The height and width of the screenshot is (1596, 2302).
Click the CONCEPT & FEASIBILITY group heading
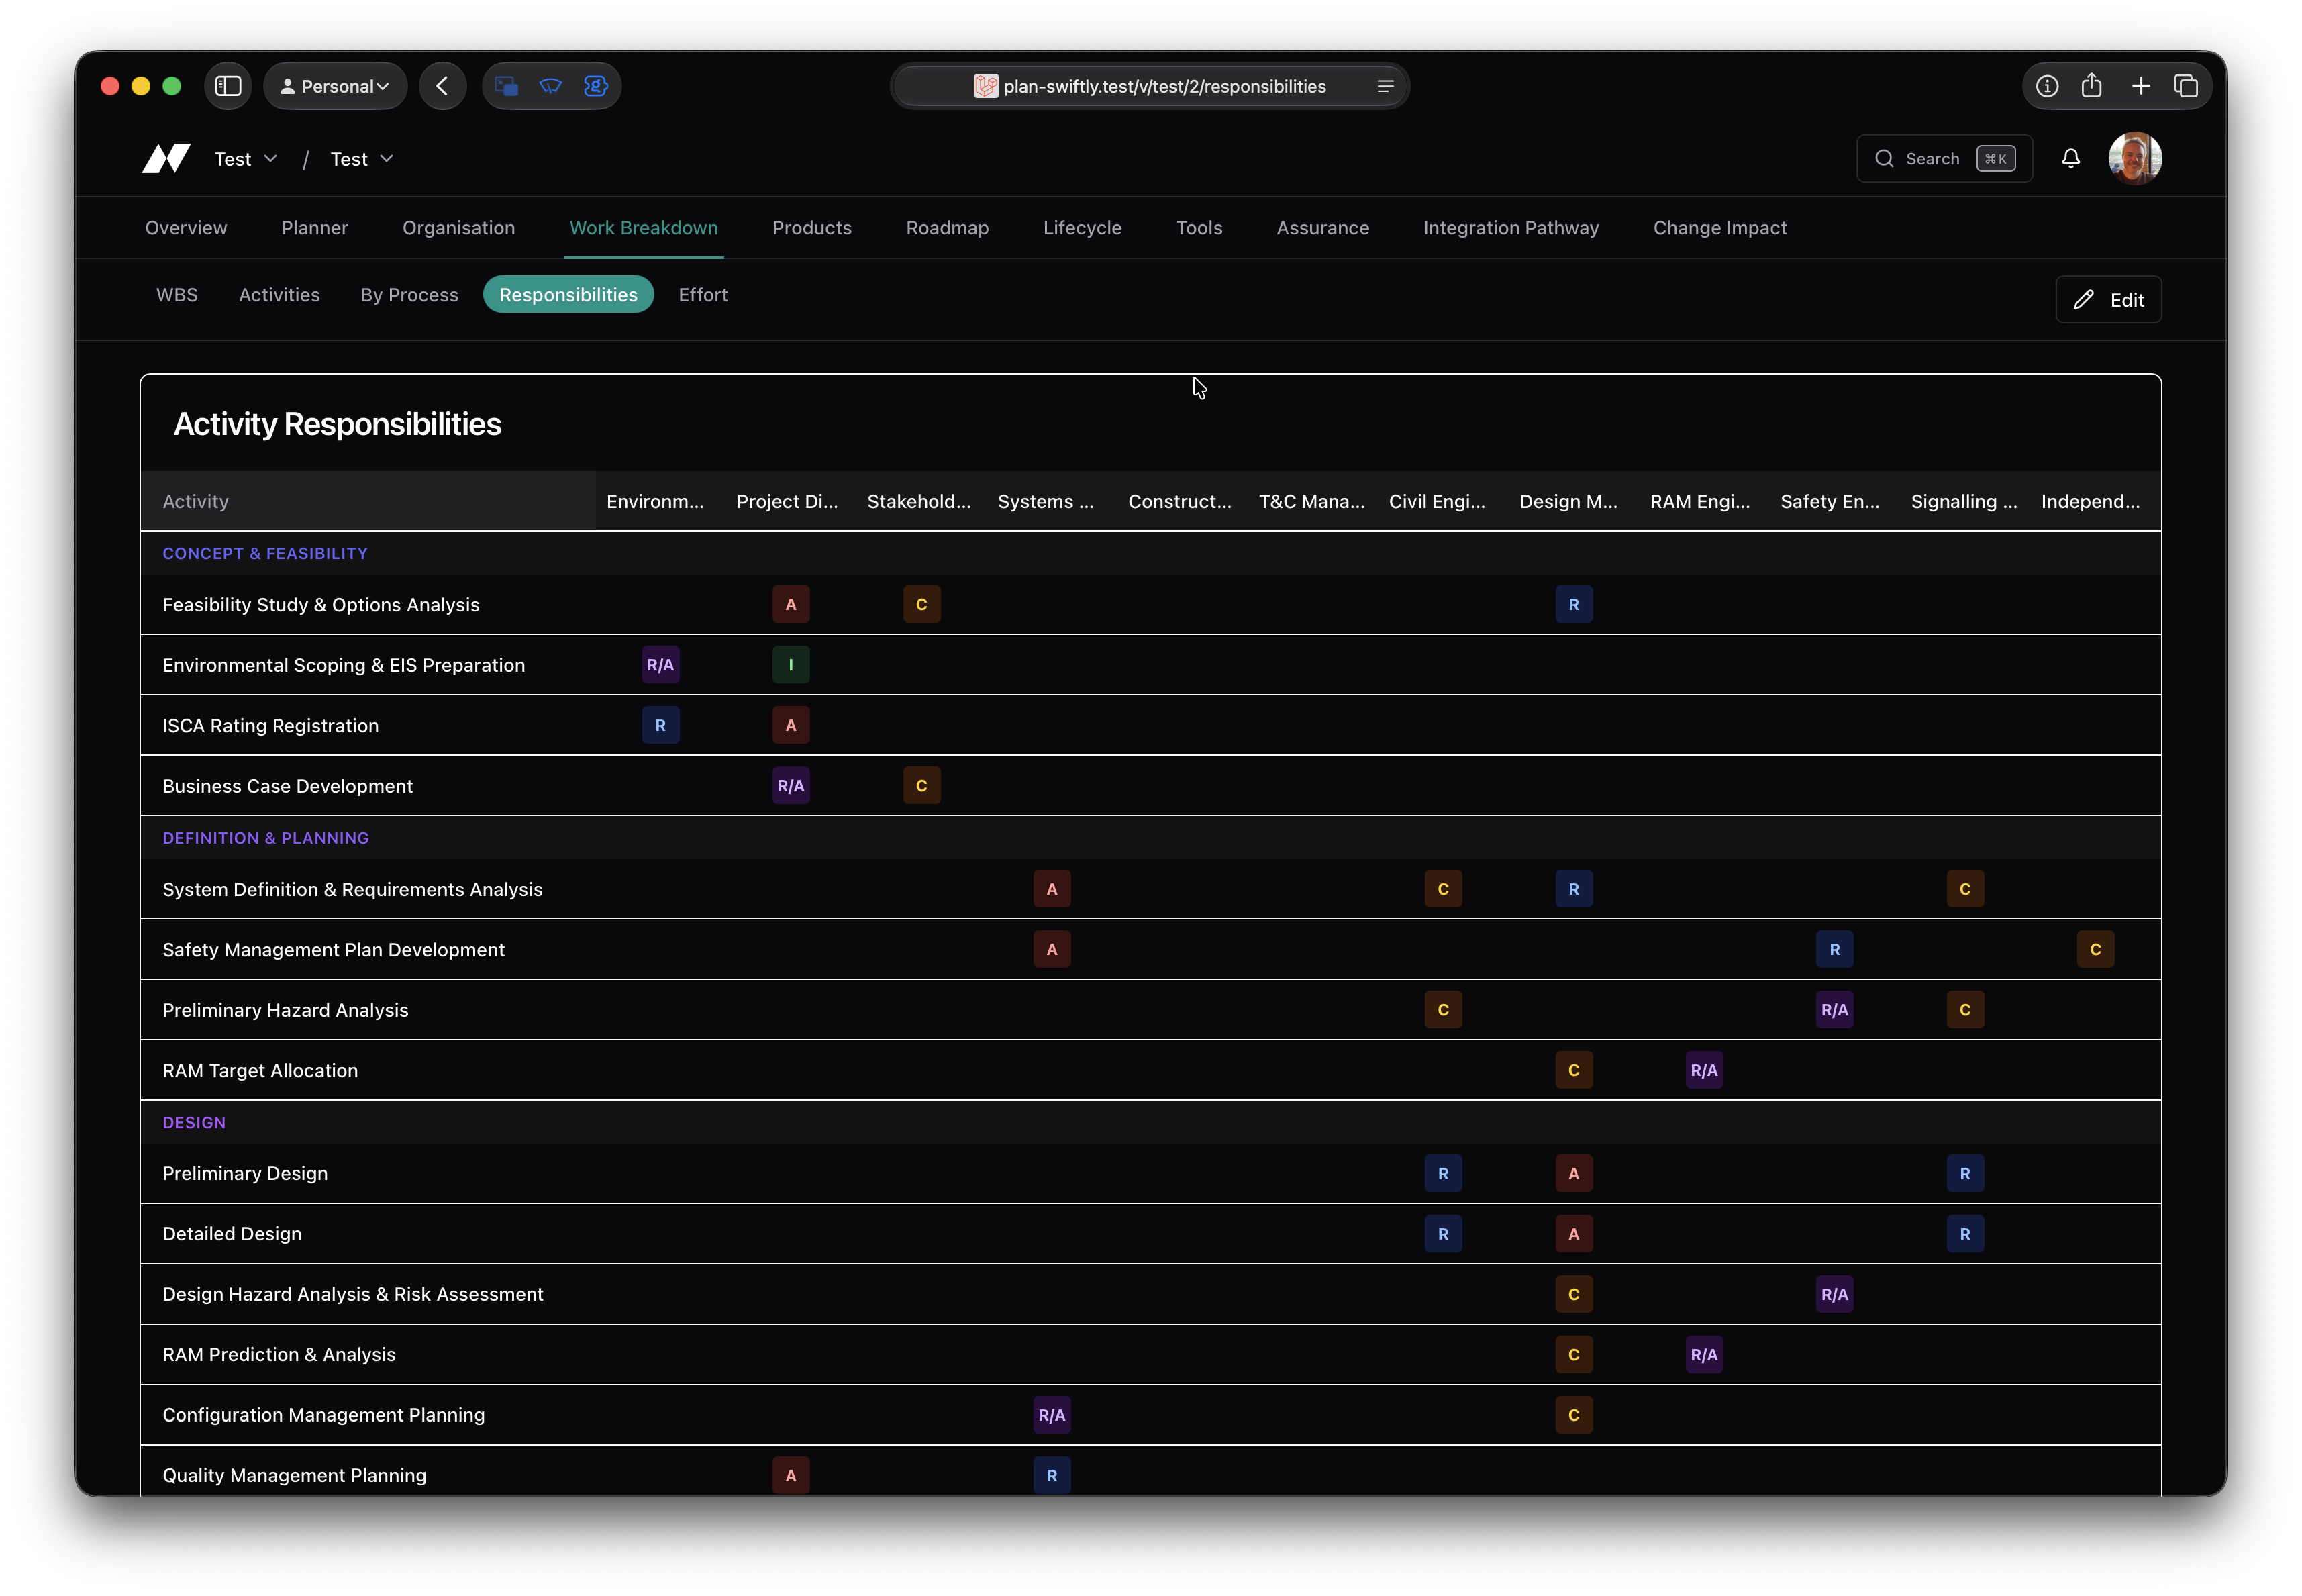click(265, 553)
